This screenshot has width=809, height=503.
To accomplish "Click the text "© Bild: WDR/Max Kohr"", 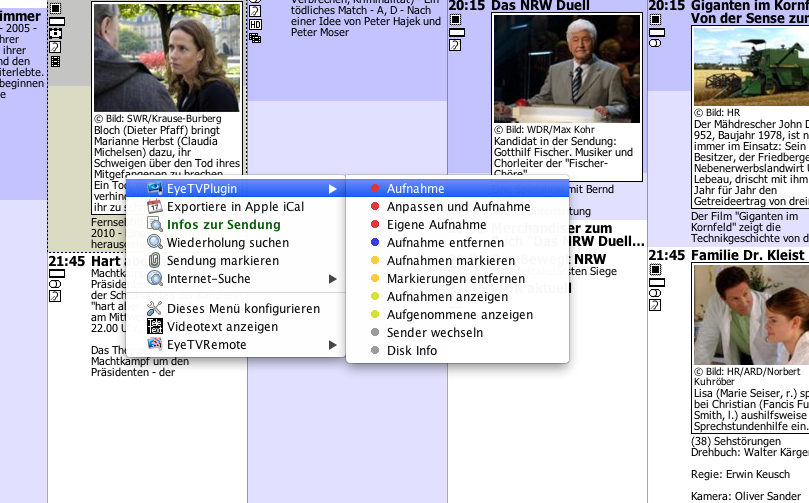I will (544, 129).
